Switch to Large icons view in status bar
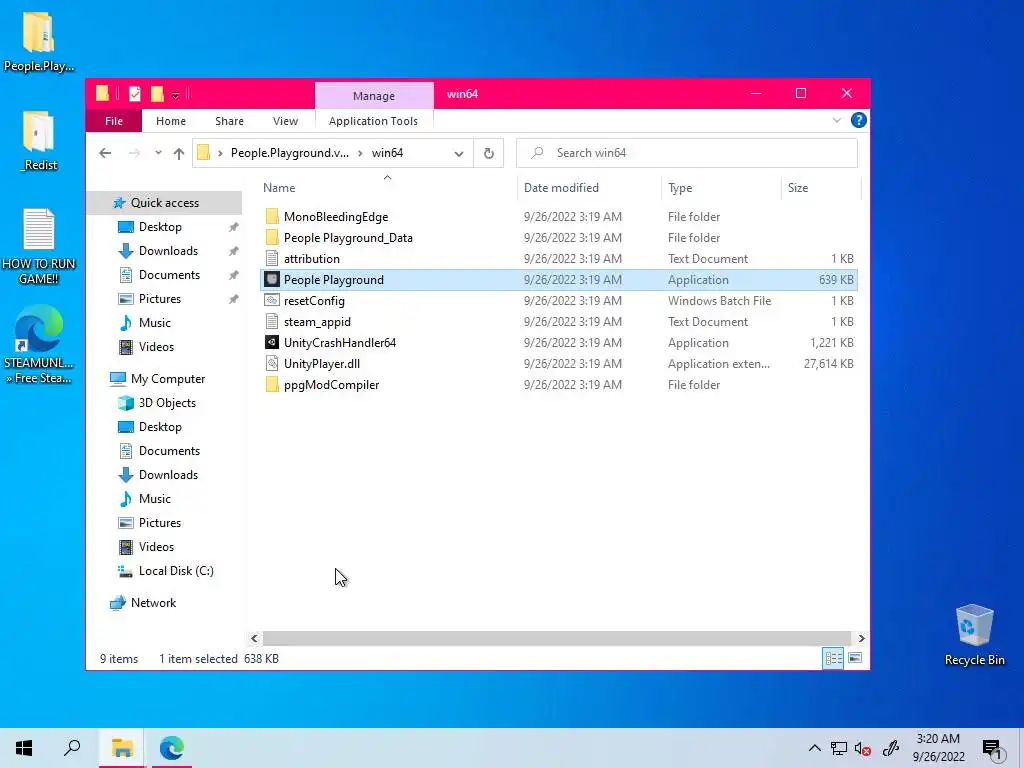The height and width of the screenshot is (768, 1024). coord(855,658)
